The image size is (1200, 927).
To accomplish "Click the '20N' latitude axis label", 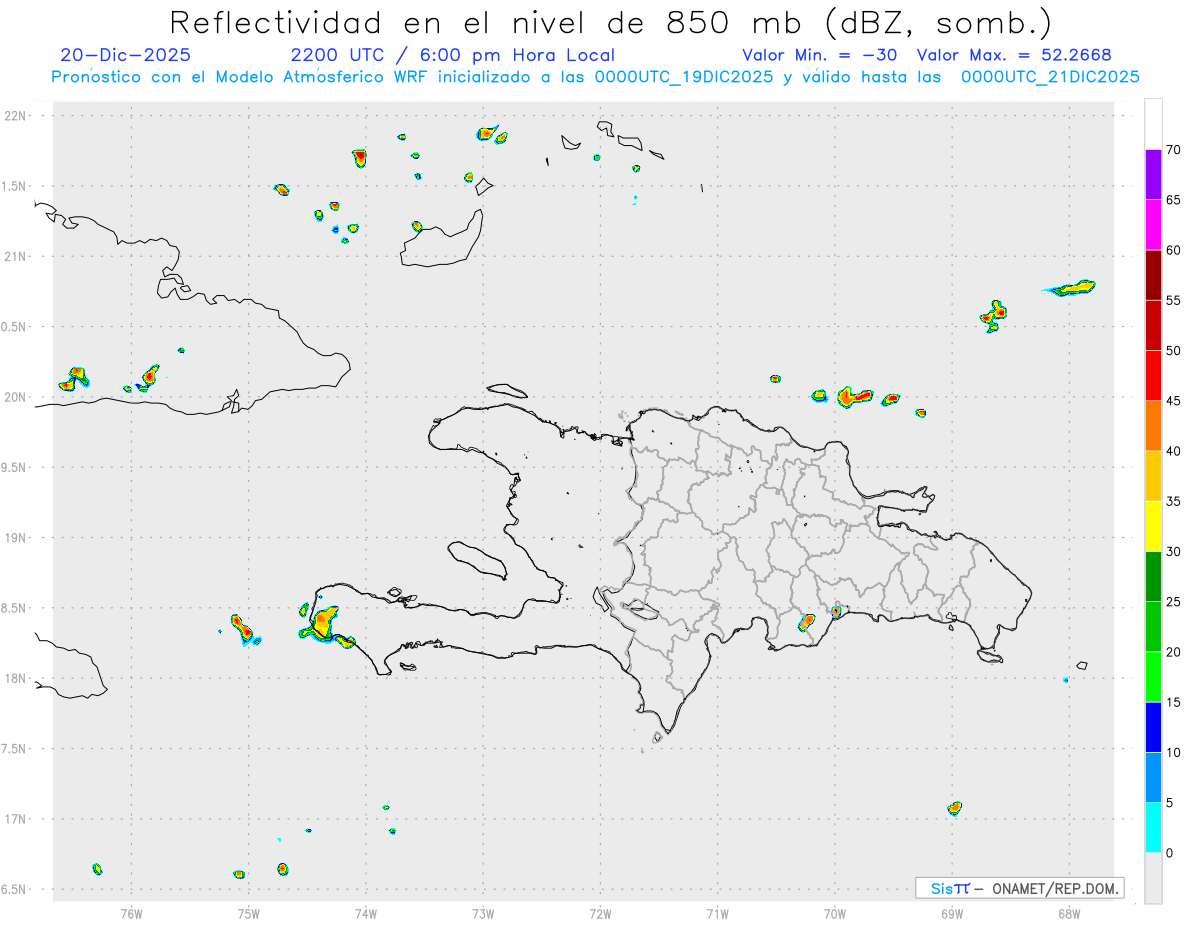I will click(17, 397).
